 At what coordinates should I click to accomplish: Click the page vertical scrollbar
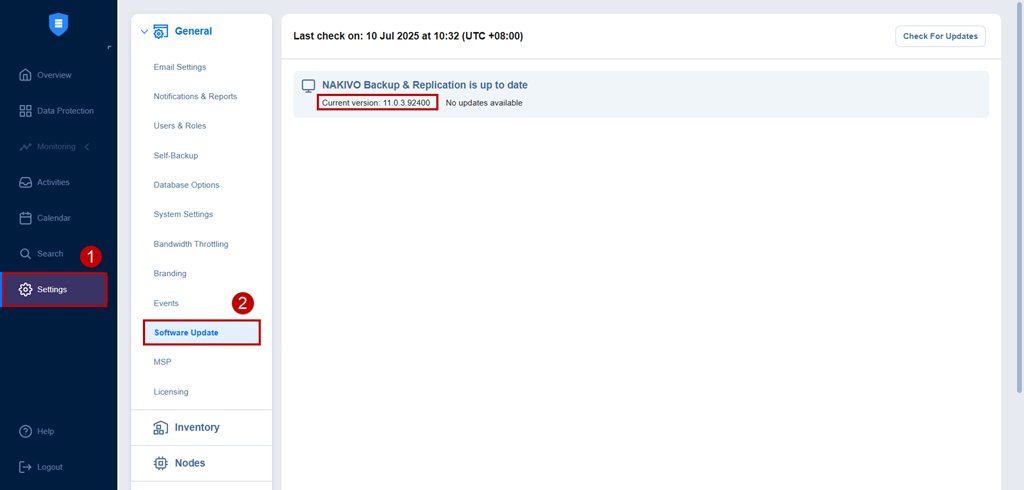[1020, 196]
